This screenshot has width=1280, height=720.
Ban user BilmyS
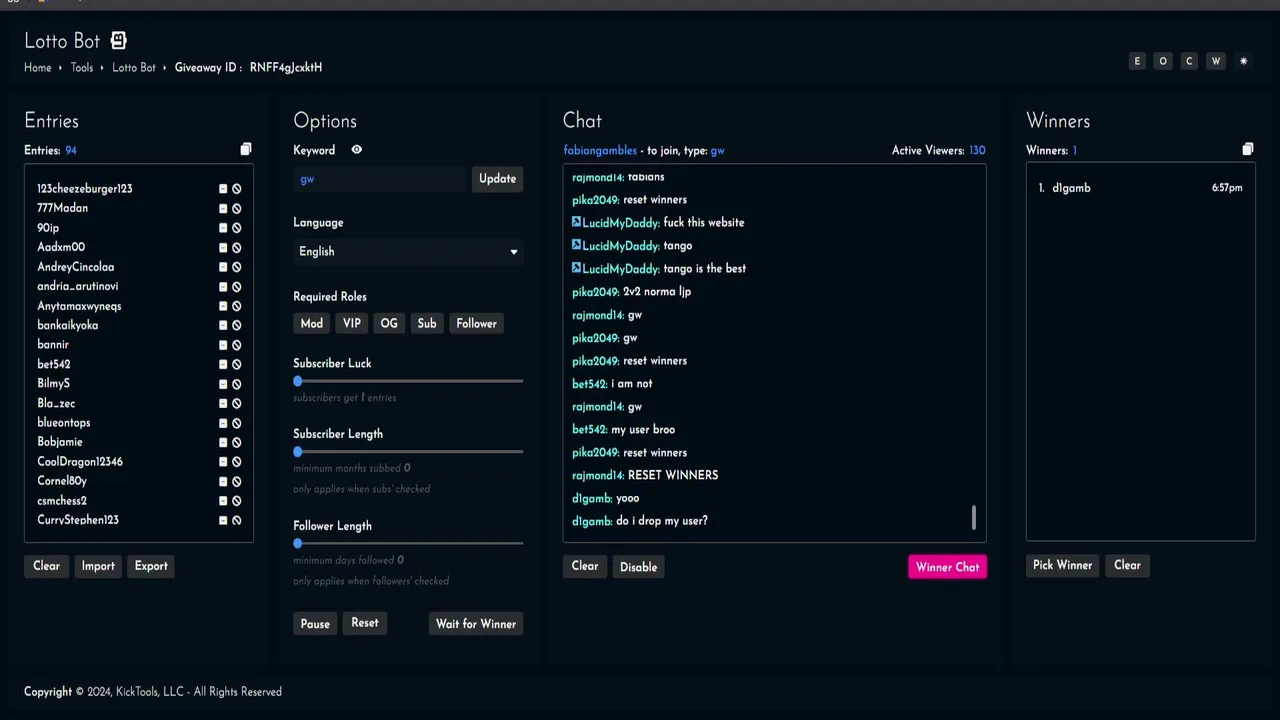(237, 384)
